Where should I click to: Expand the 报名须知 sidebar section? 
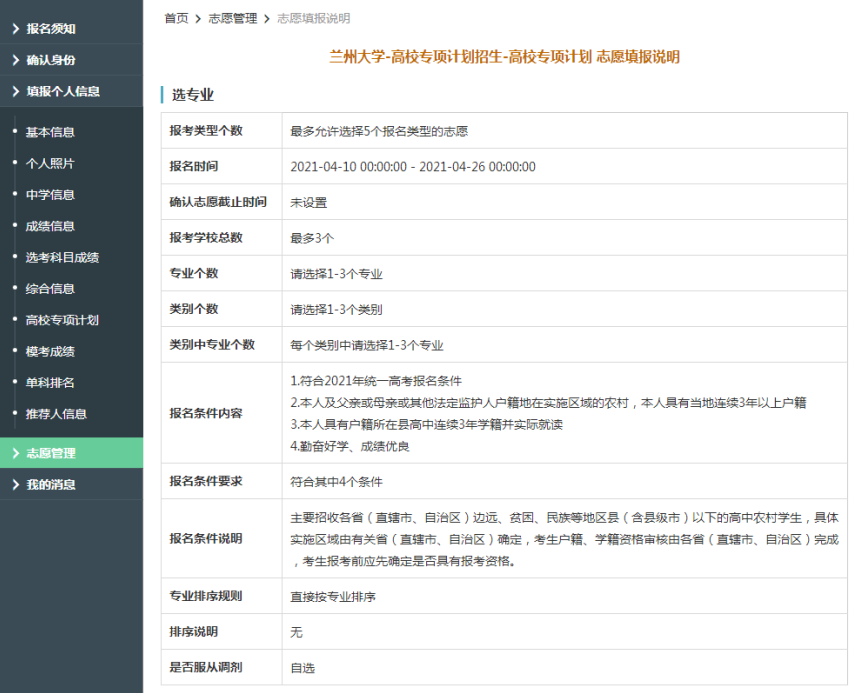(51, 29)
